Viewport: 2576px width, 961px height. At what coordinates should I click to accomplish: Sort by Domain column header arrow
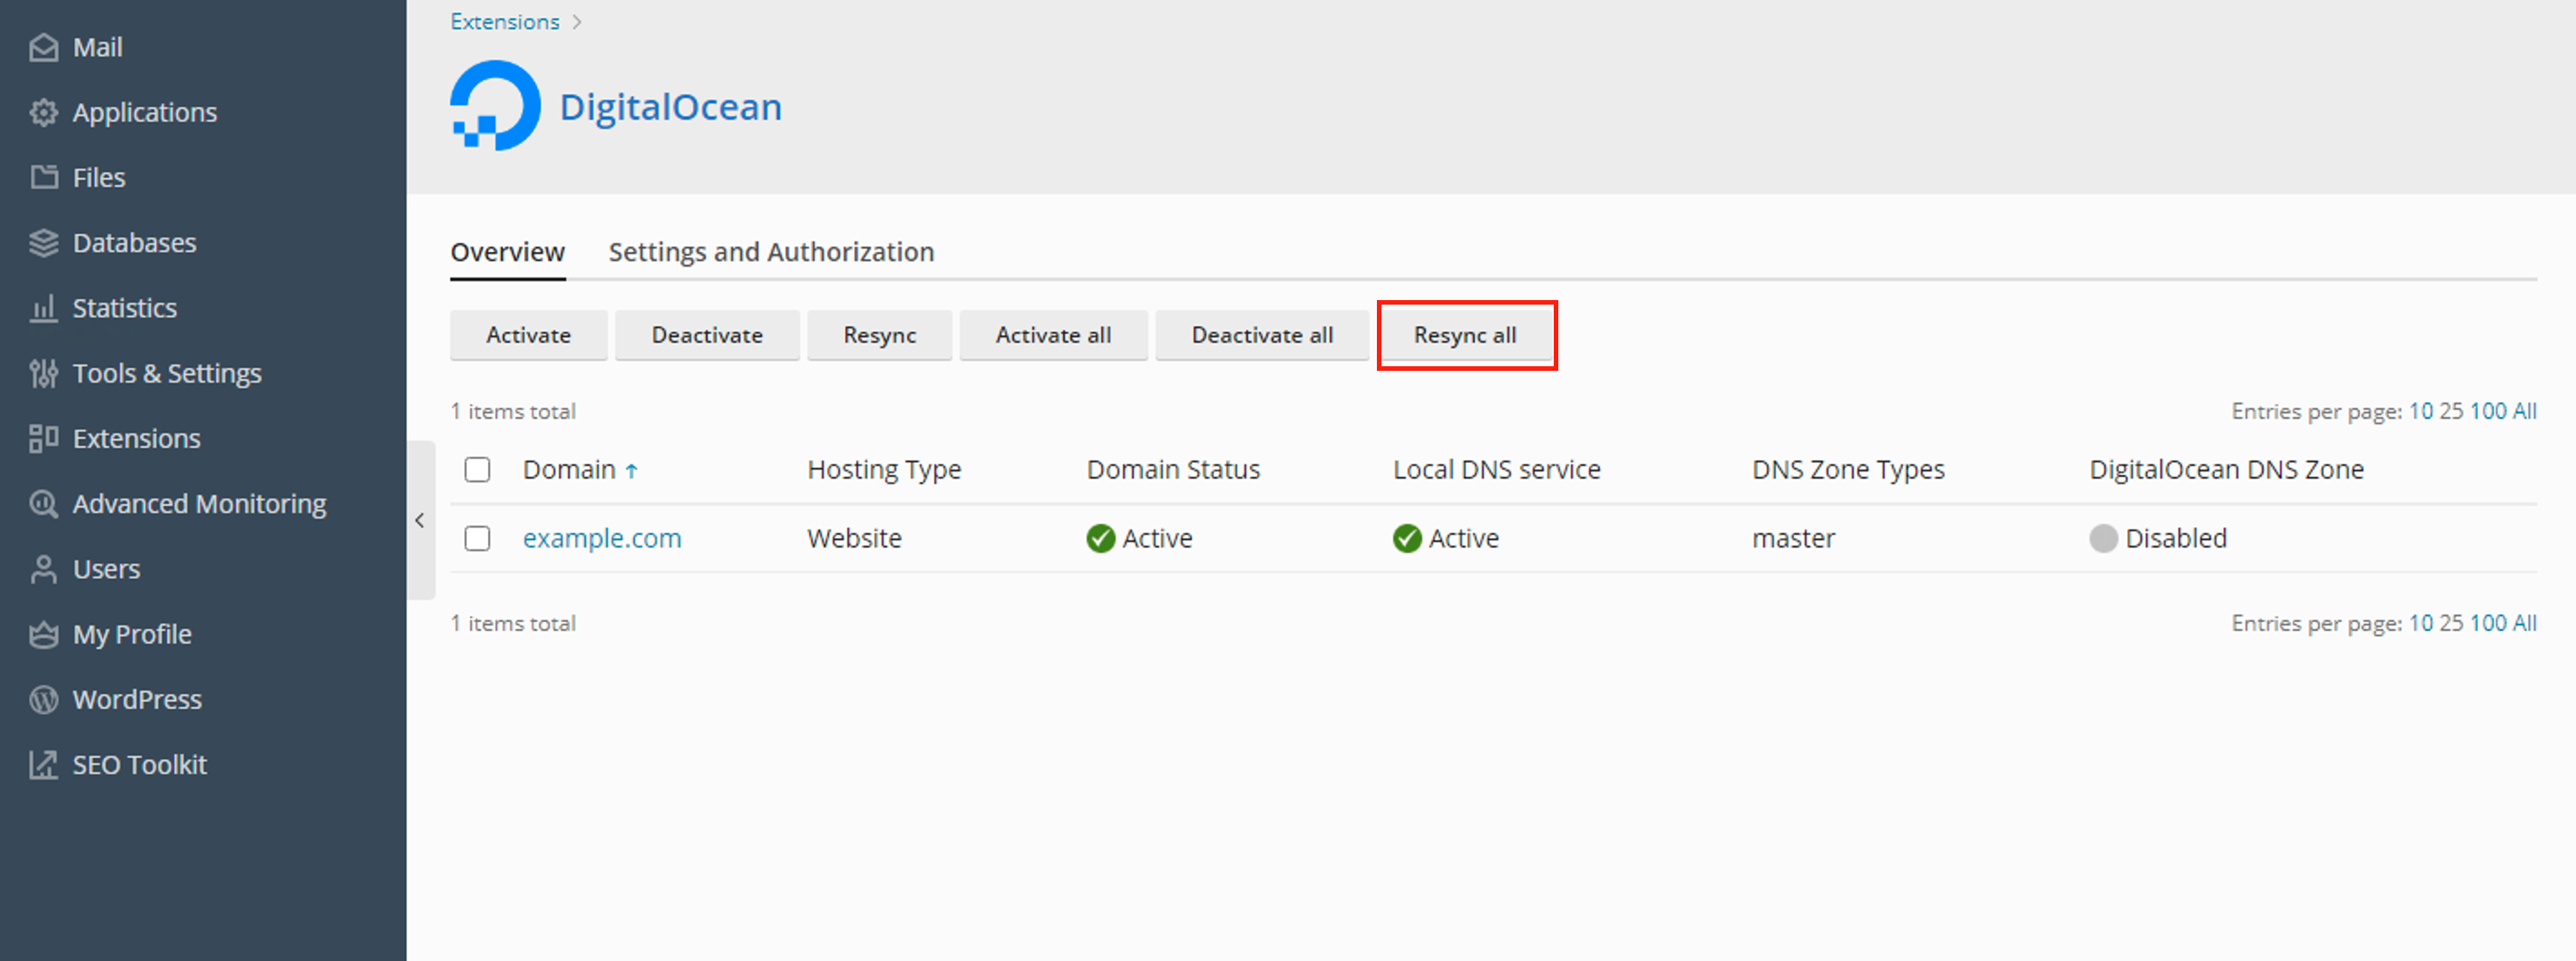pyautogui.click(x=631, y=470)
